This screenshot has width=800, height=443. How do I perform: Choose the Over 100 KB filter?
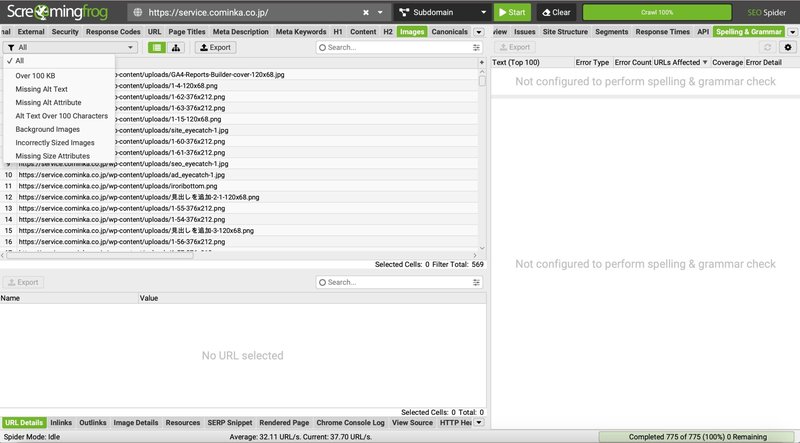(x=59, y=76)
